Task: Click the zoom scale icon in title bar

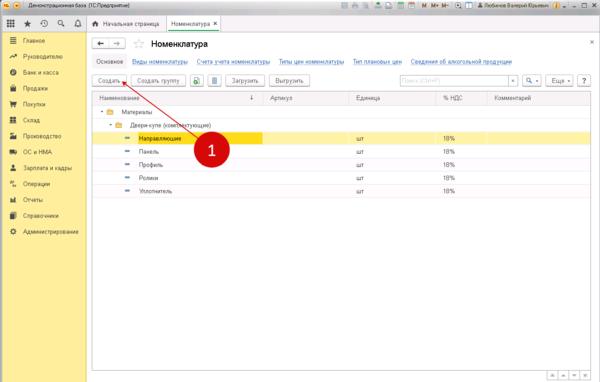Action: tap(458, 5)
